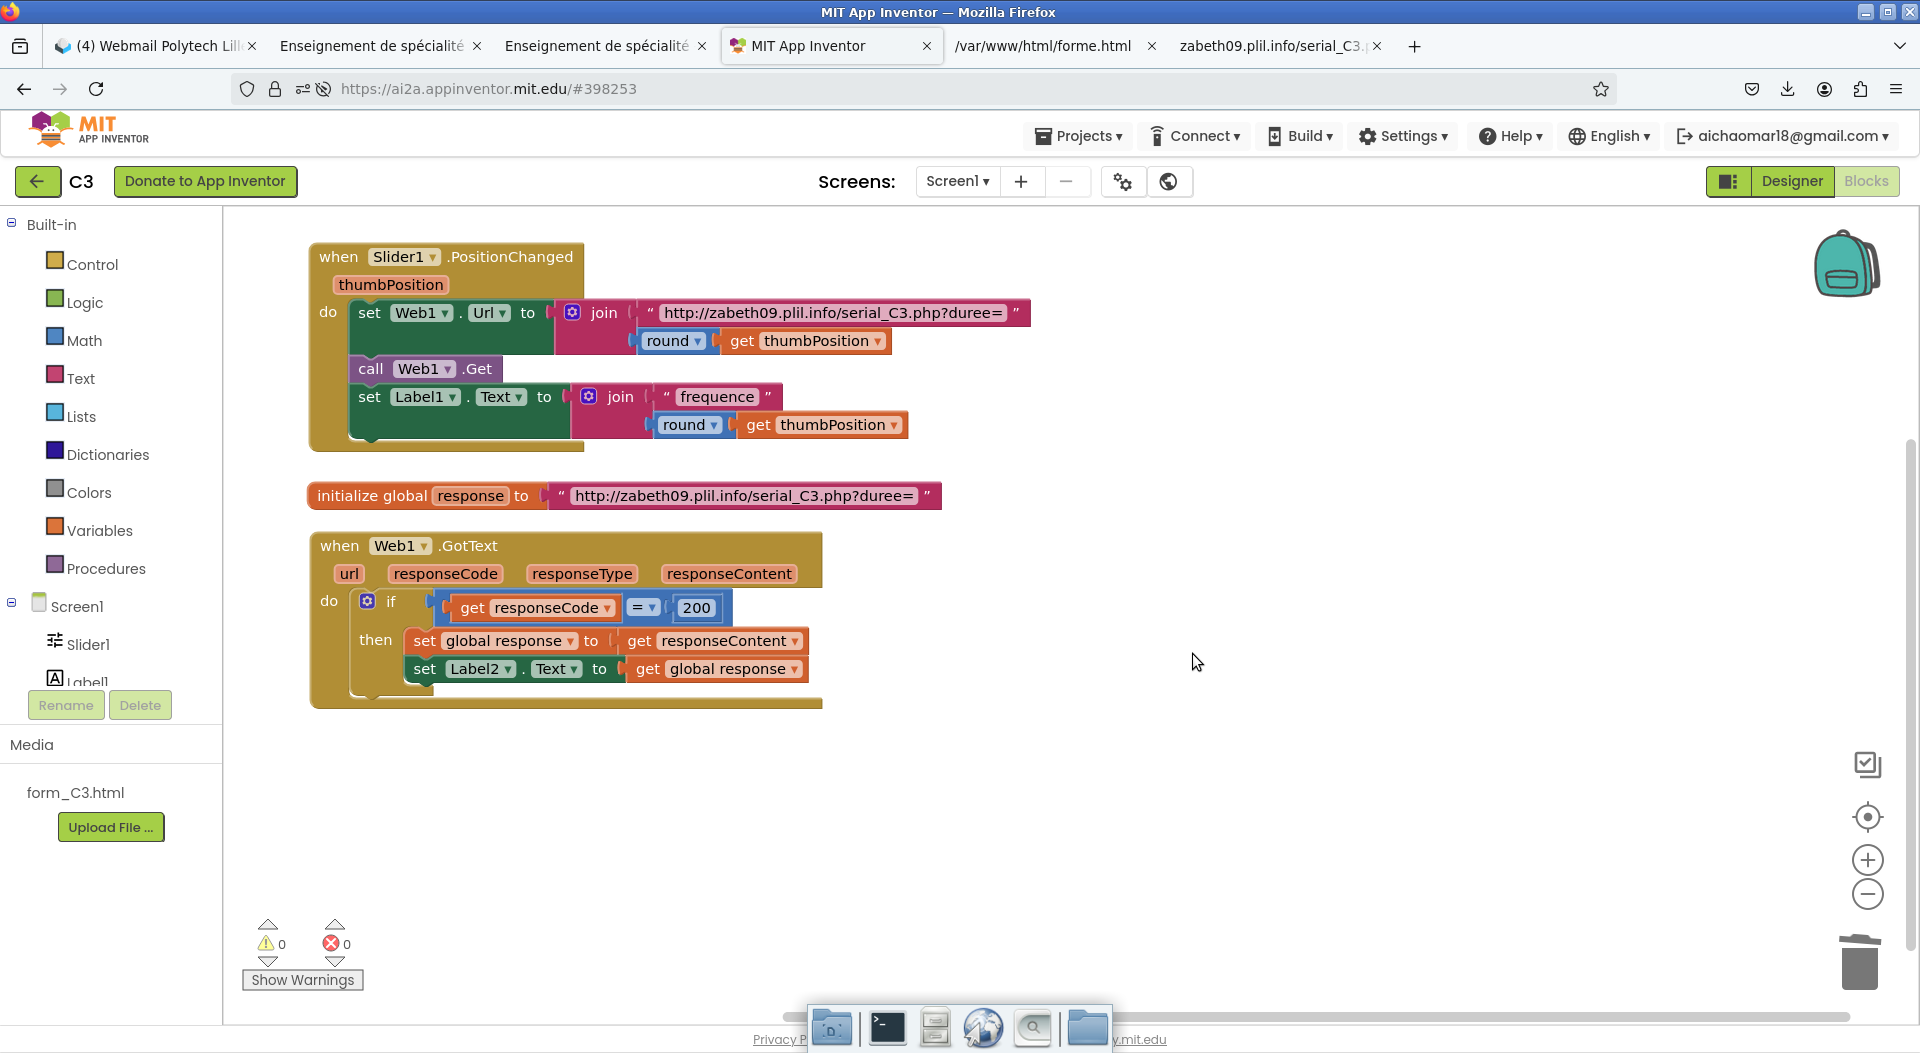Click the Upload File button
The image size is (1920, 1053).
(x=111, y=827)
